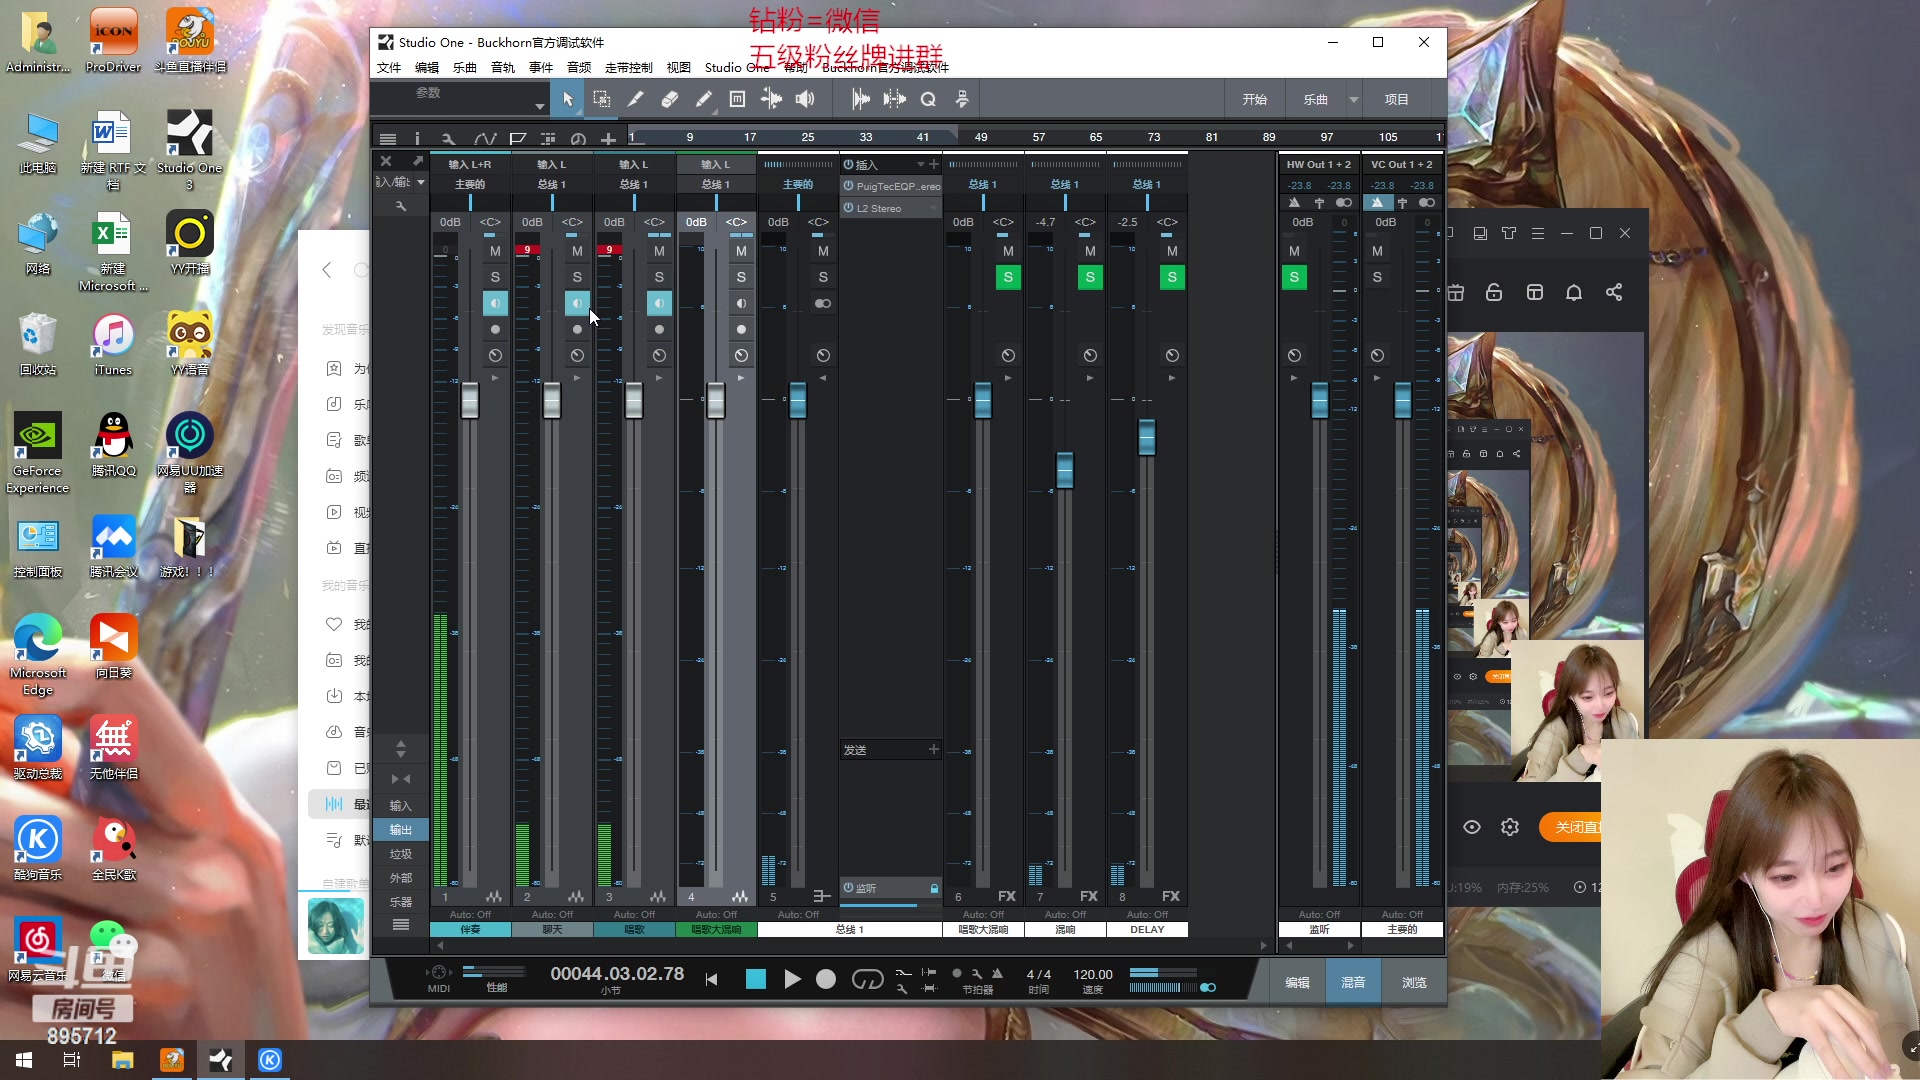Open the 编辑 menu
The image size is (1920, 1080).
[427, 67]
